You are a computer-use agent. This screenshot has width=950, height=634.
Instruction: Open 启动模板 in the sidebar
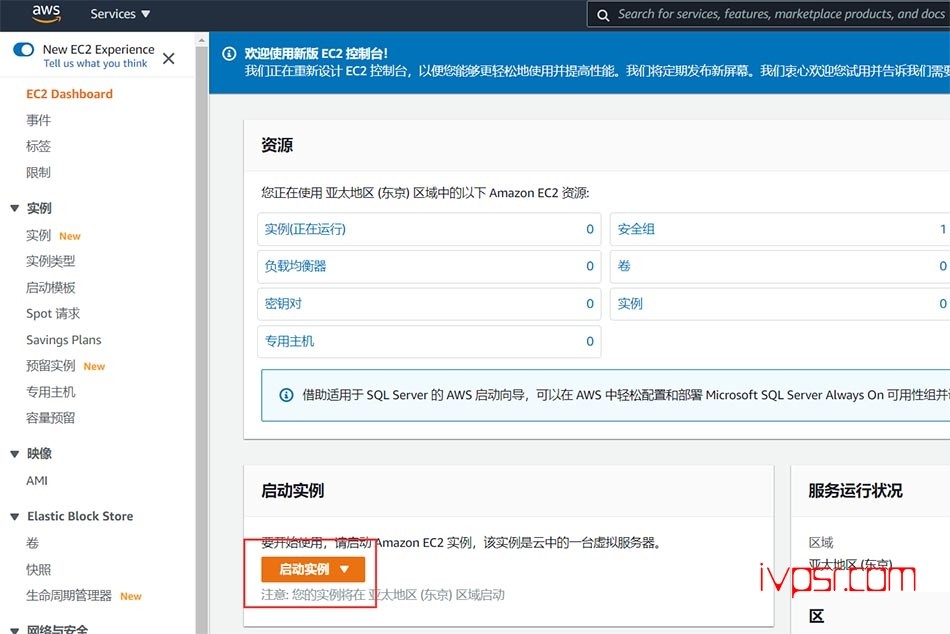(x=50, y=287)
